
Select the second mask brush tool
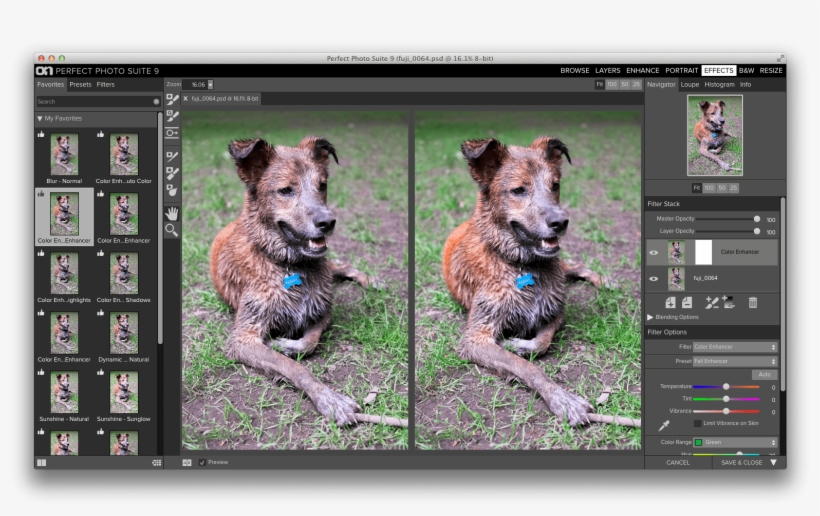(x=172, y=116)
